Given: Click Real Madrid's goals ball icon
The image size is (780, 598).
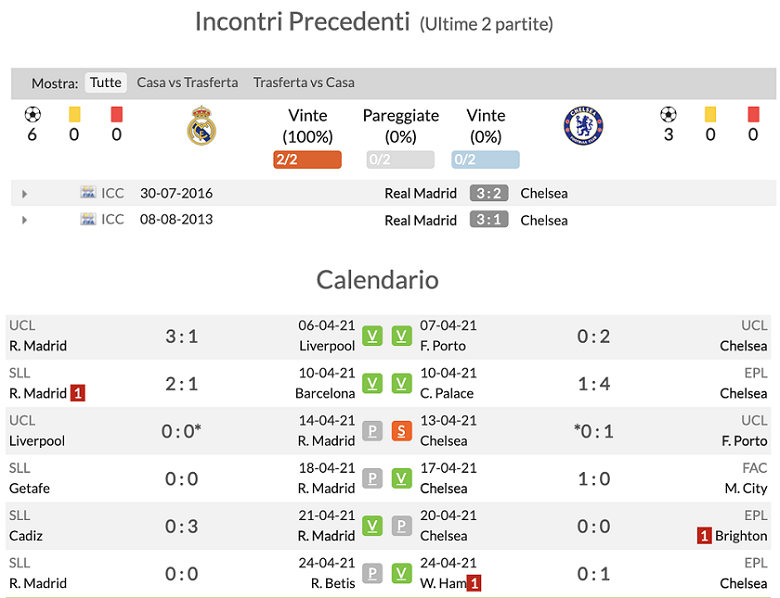Looking at the screenshot, I should (x=32, y=114).
